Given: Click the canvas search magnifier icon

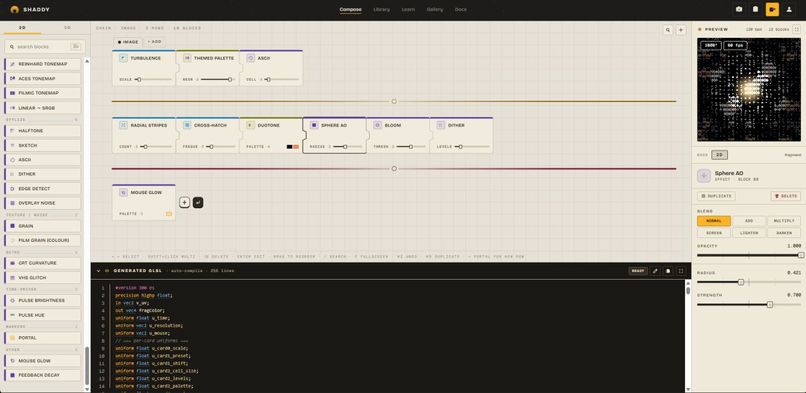Looking at the screenshot, I should 668,30.
